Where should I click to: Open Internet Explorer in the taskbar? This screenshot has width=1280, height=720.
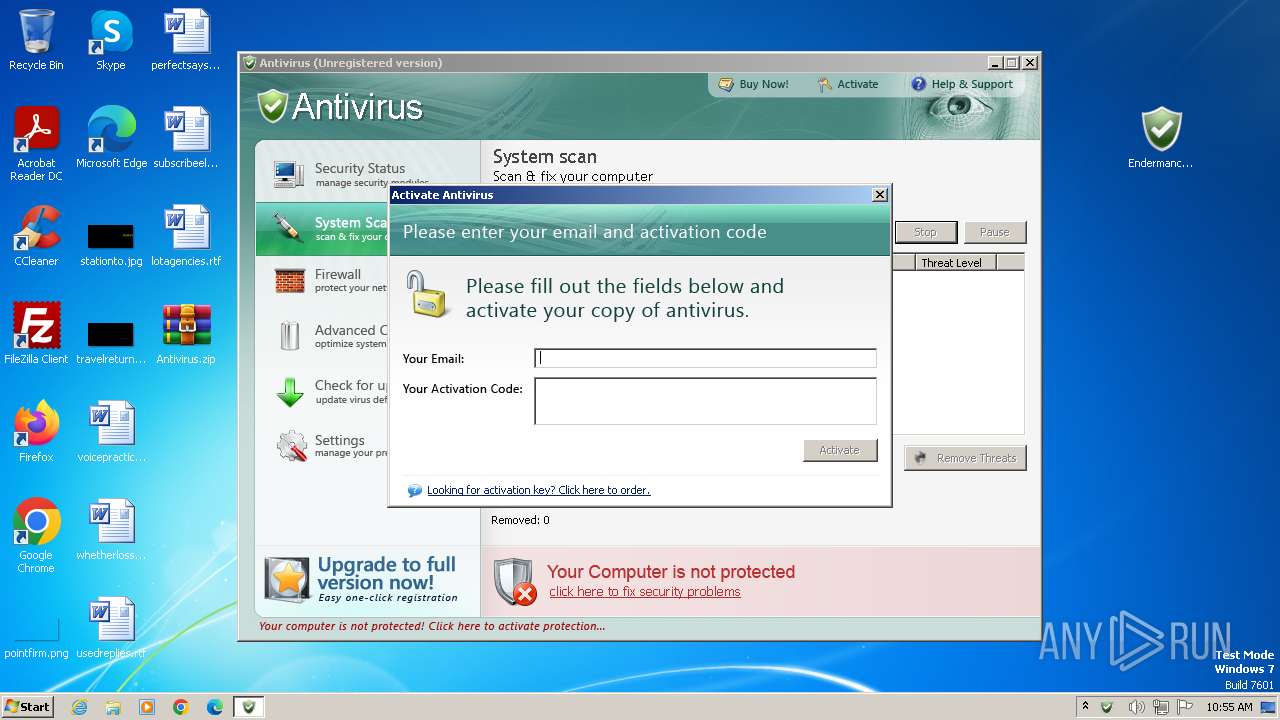[79, 707]
